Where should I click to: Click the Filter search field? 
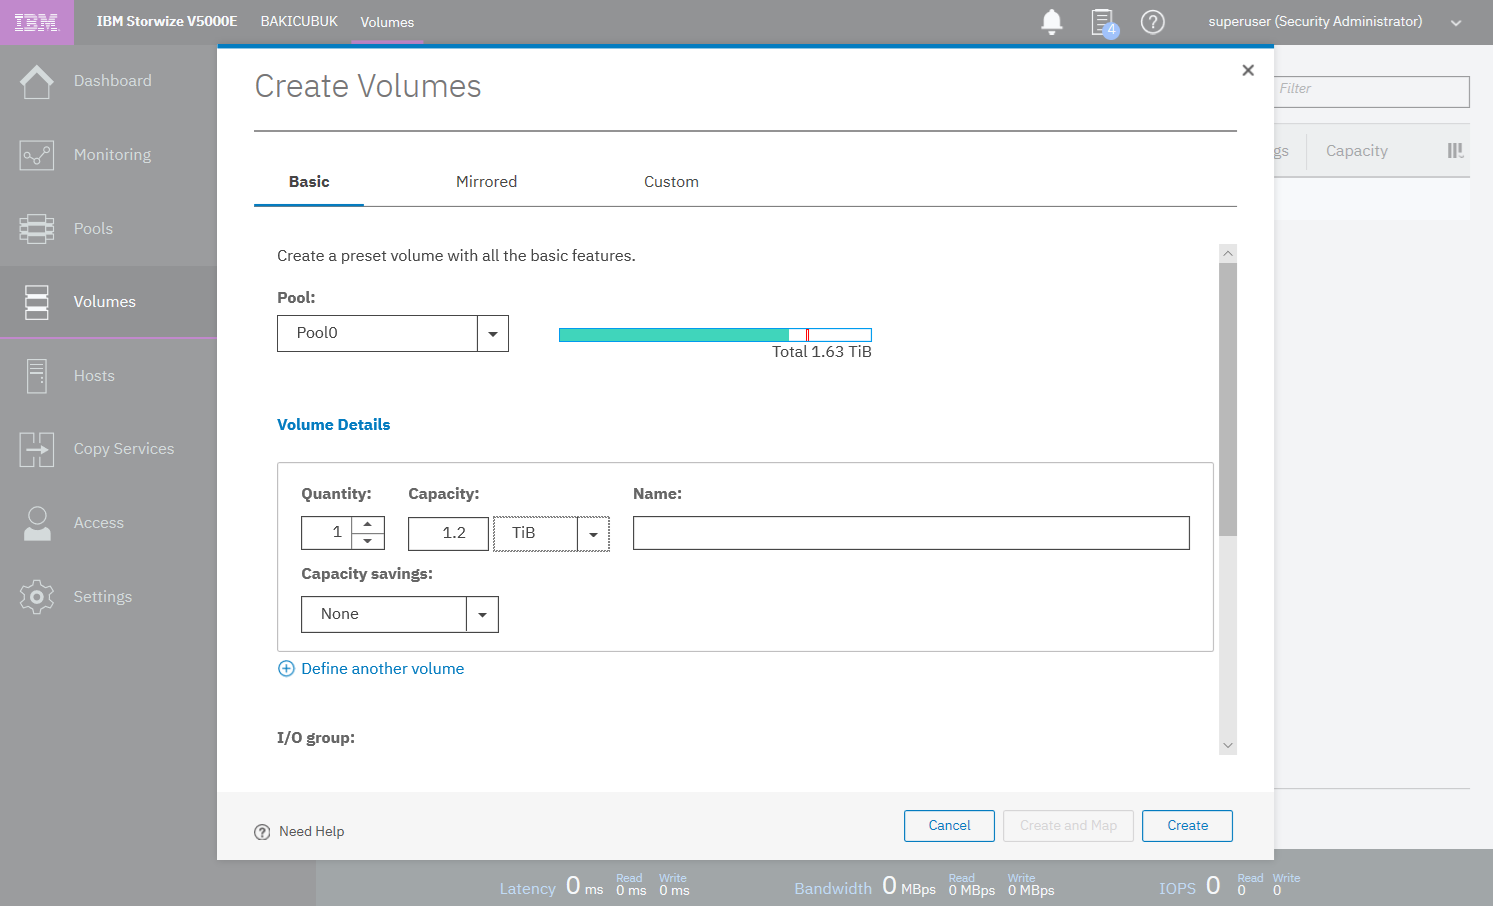1372,92
